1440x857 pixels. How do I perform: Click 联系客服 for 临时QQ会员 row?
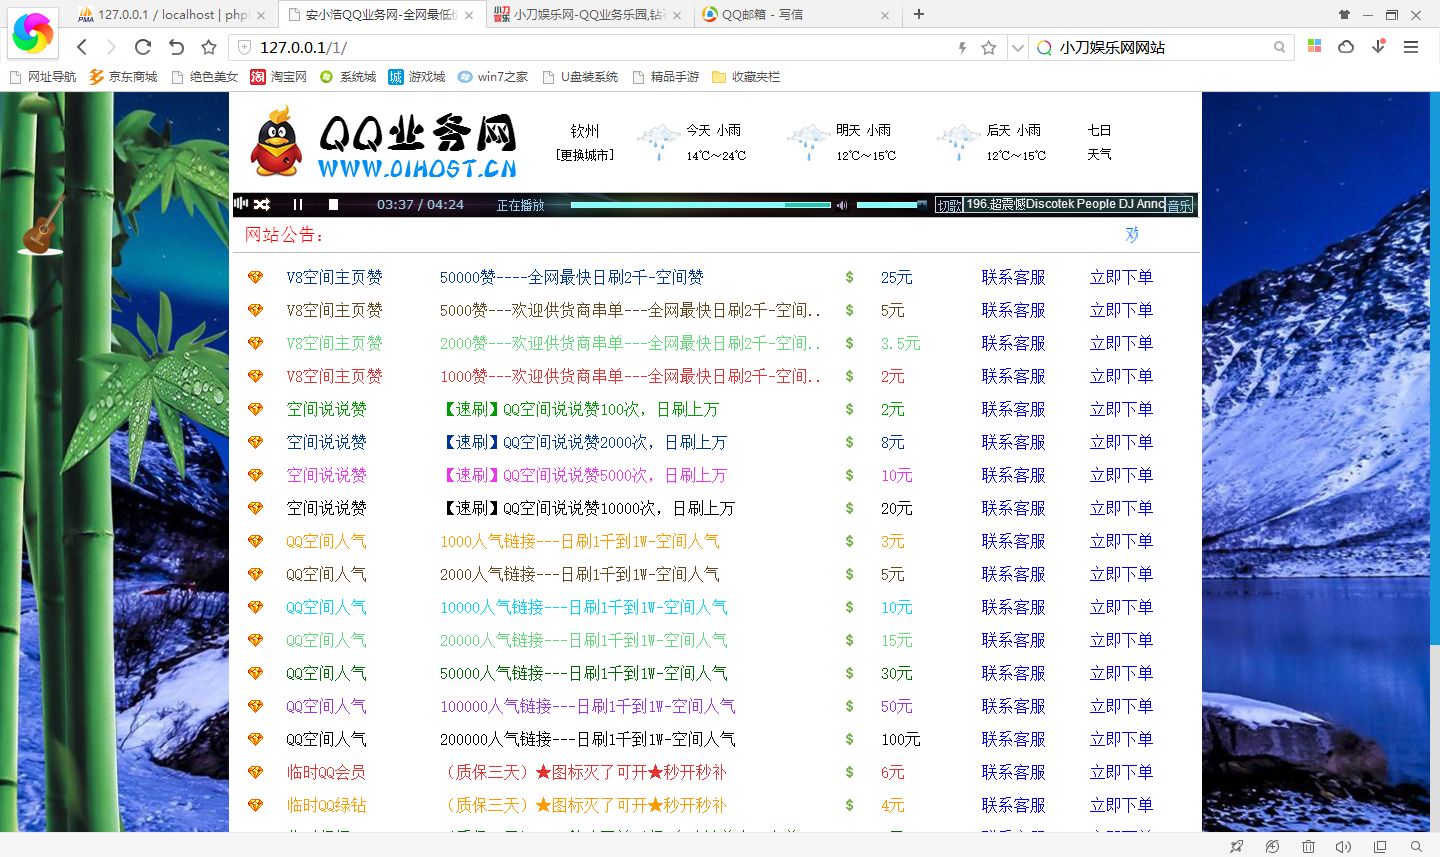coord(1013,772)
